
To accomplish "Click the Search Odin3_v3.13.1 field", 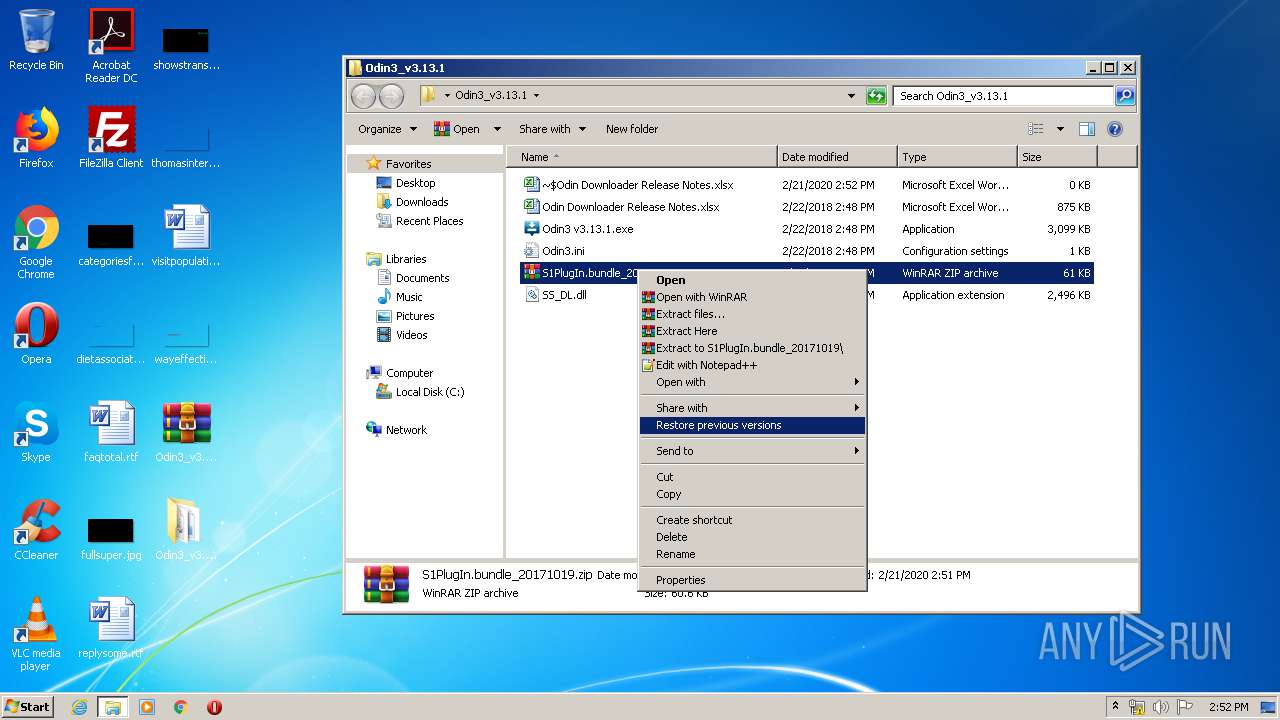I will click(x=1003, y=96).
